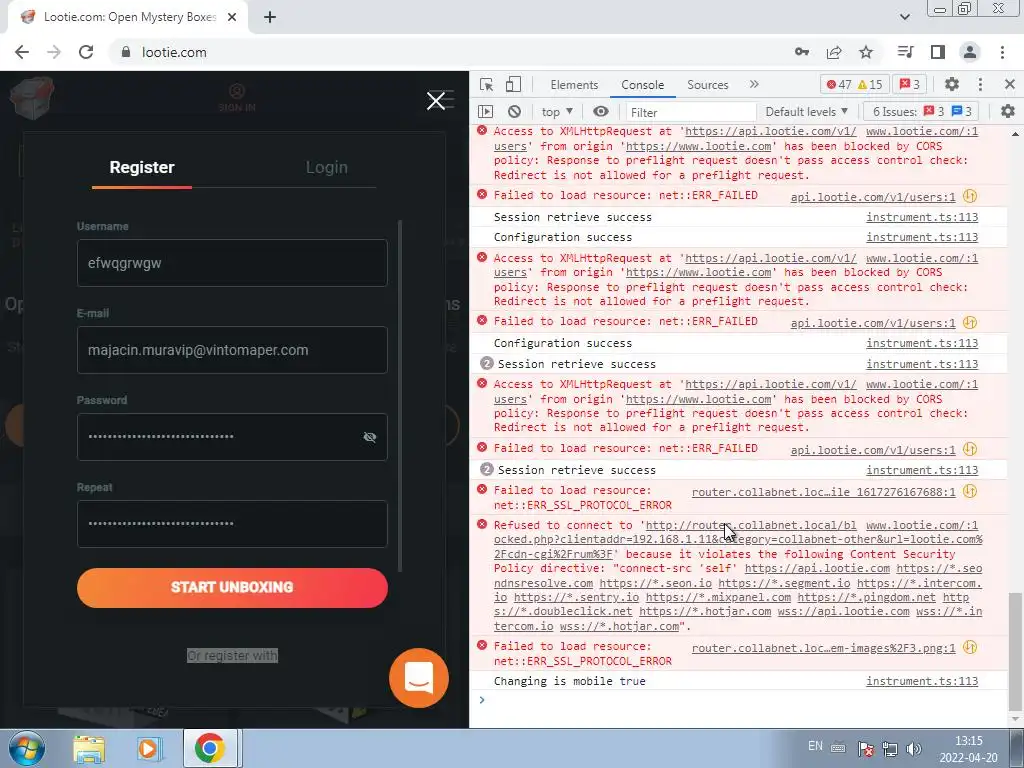
Task: Open the new browser tab plus
Action: [x=270, y=17]
